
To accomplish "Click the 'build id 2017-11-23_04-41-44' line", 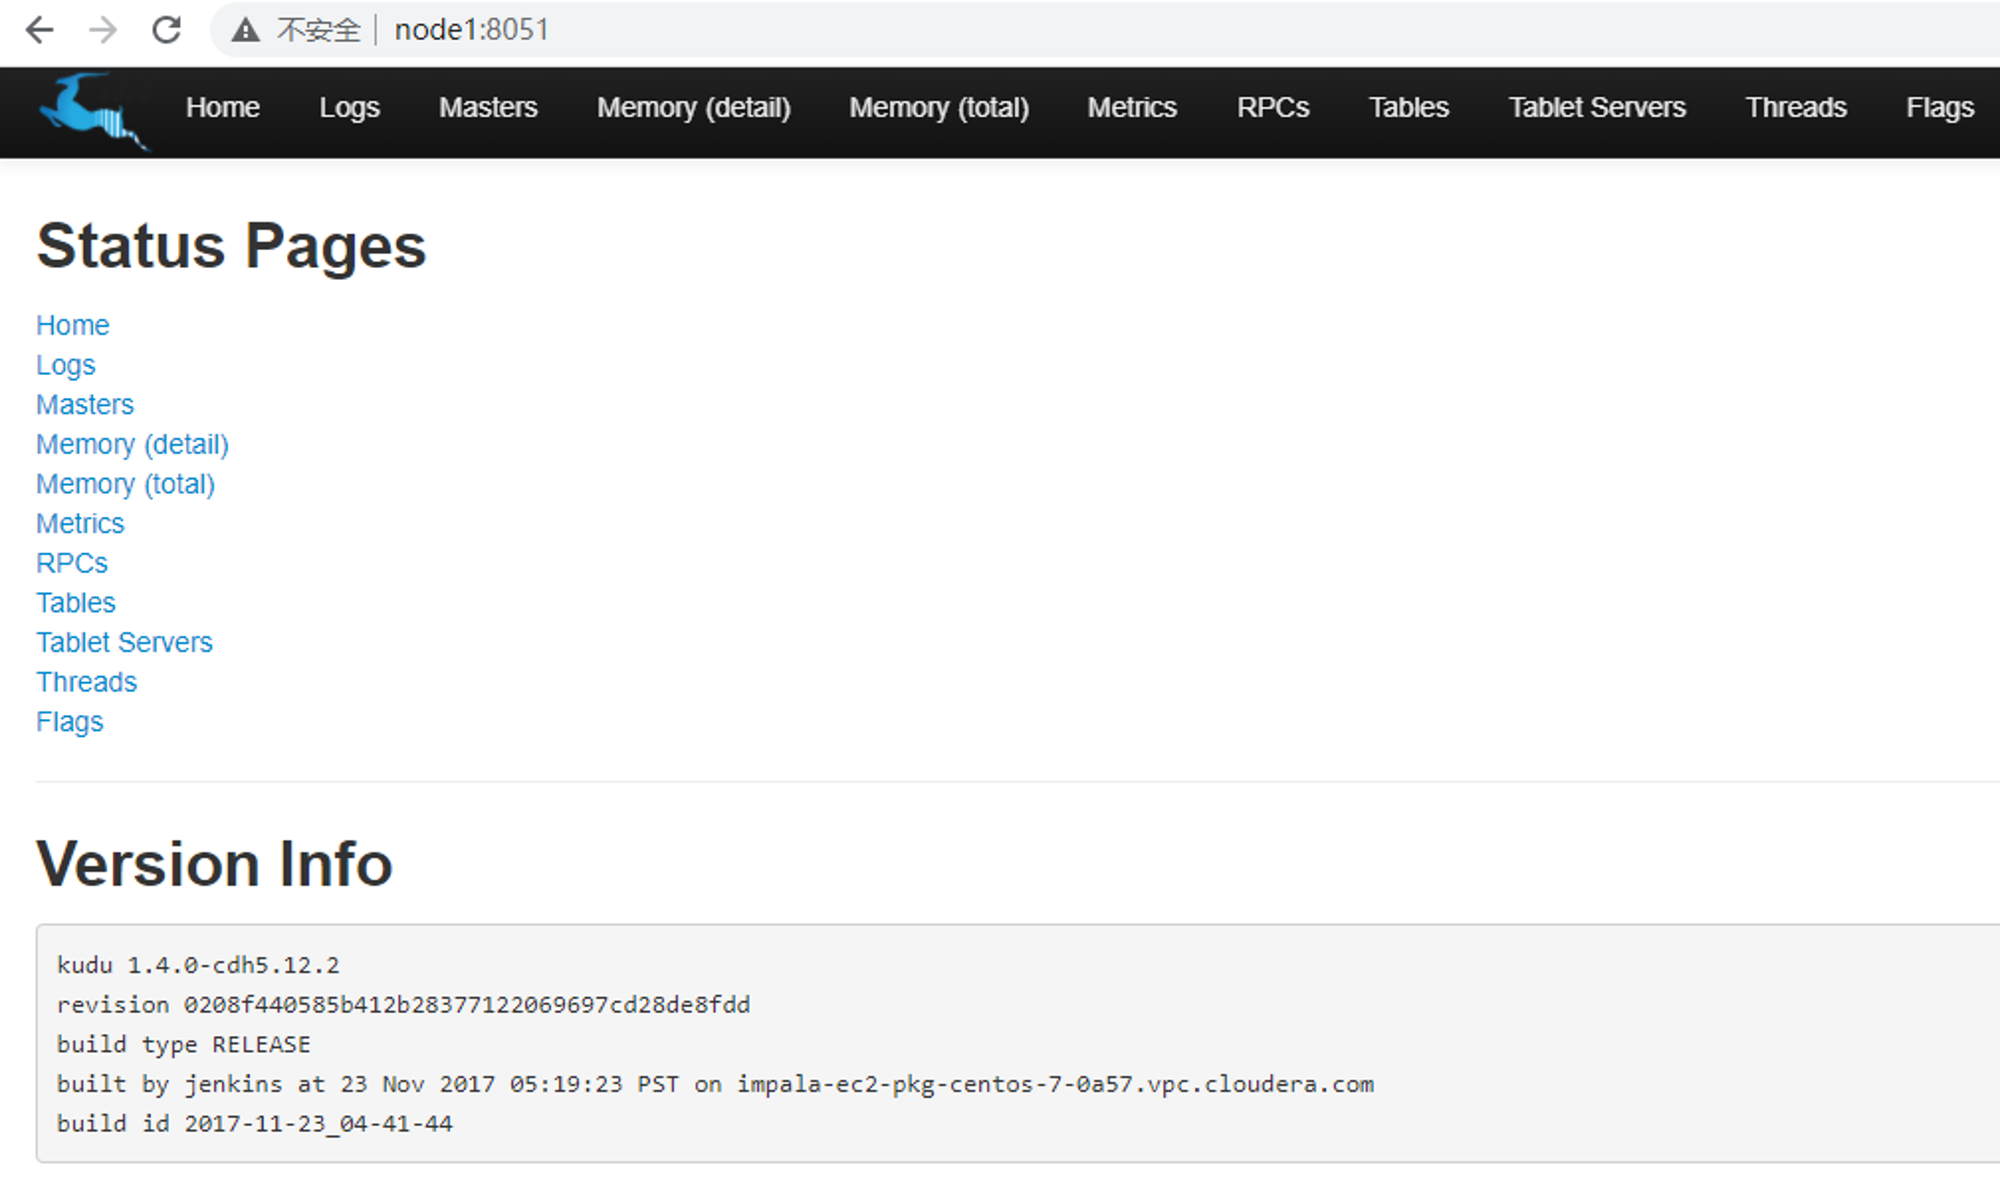I will pos(255,1123).
